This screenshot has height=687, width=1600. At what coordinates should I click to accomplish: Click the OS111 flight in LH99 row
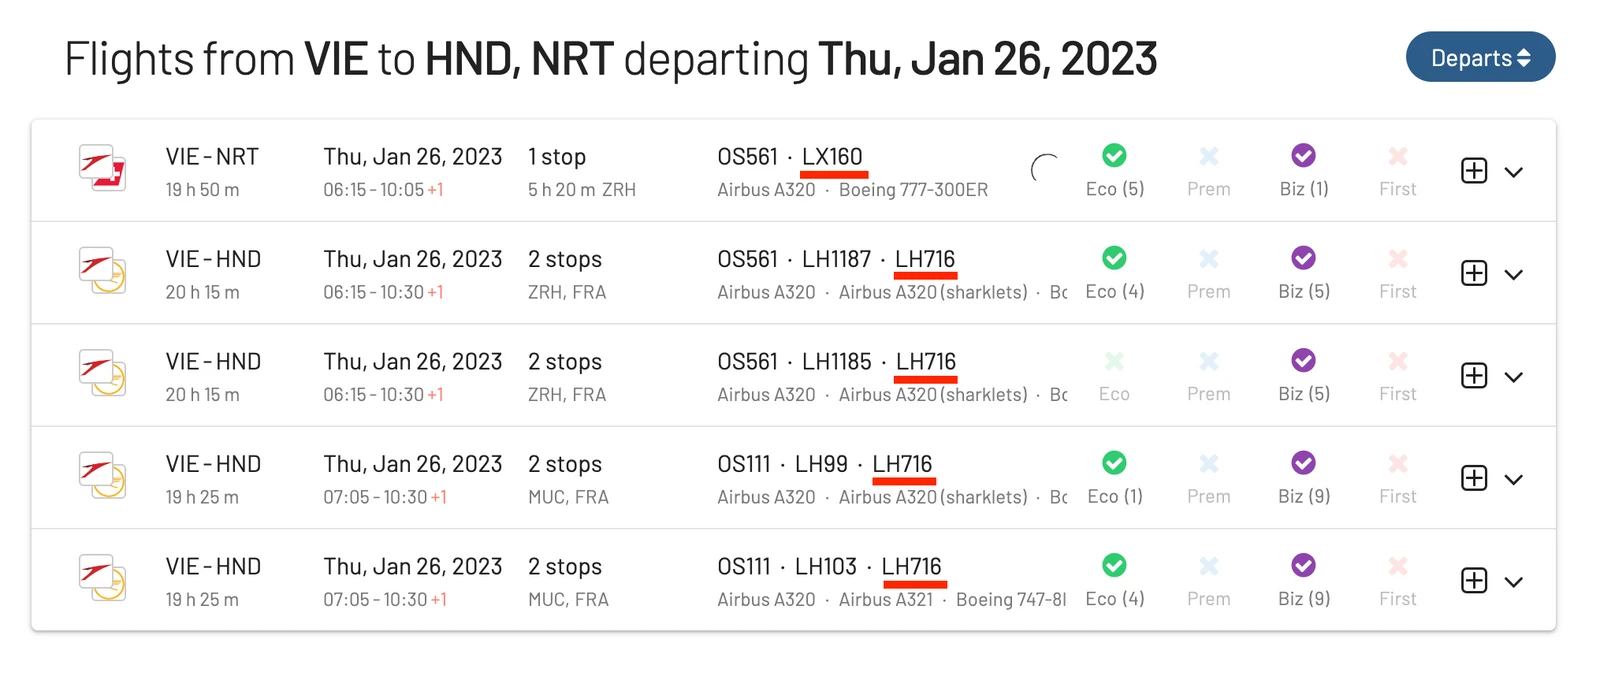click(744, 464)
